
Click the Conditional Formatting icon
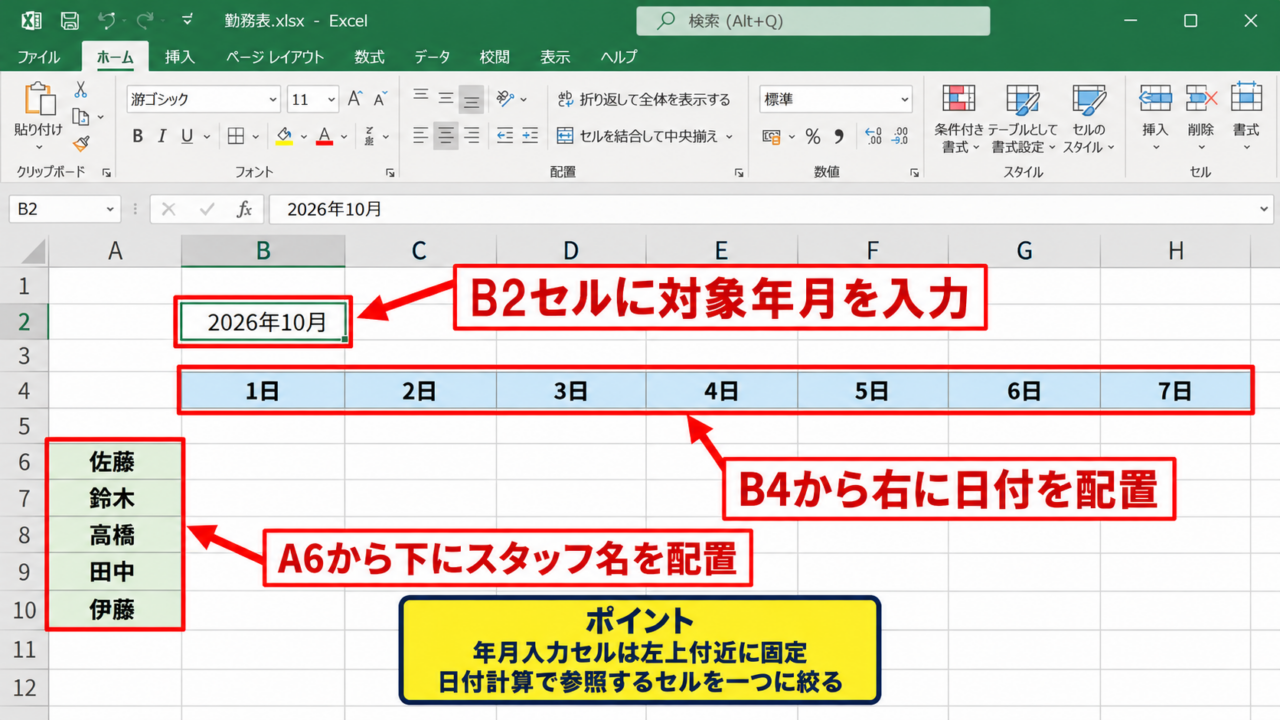(959, 100)
